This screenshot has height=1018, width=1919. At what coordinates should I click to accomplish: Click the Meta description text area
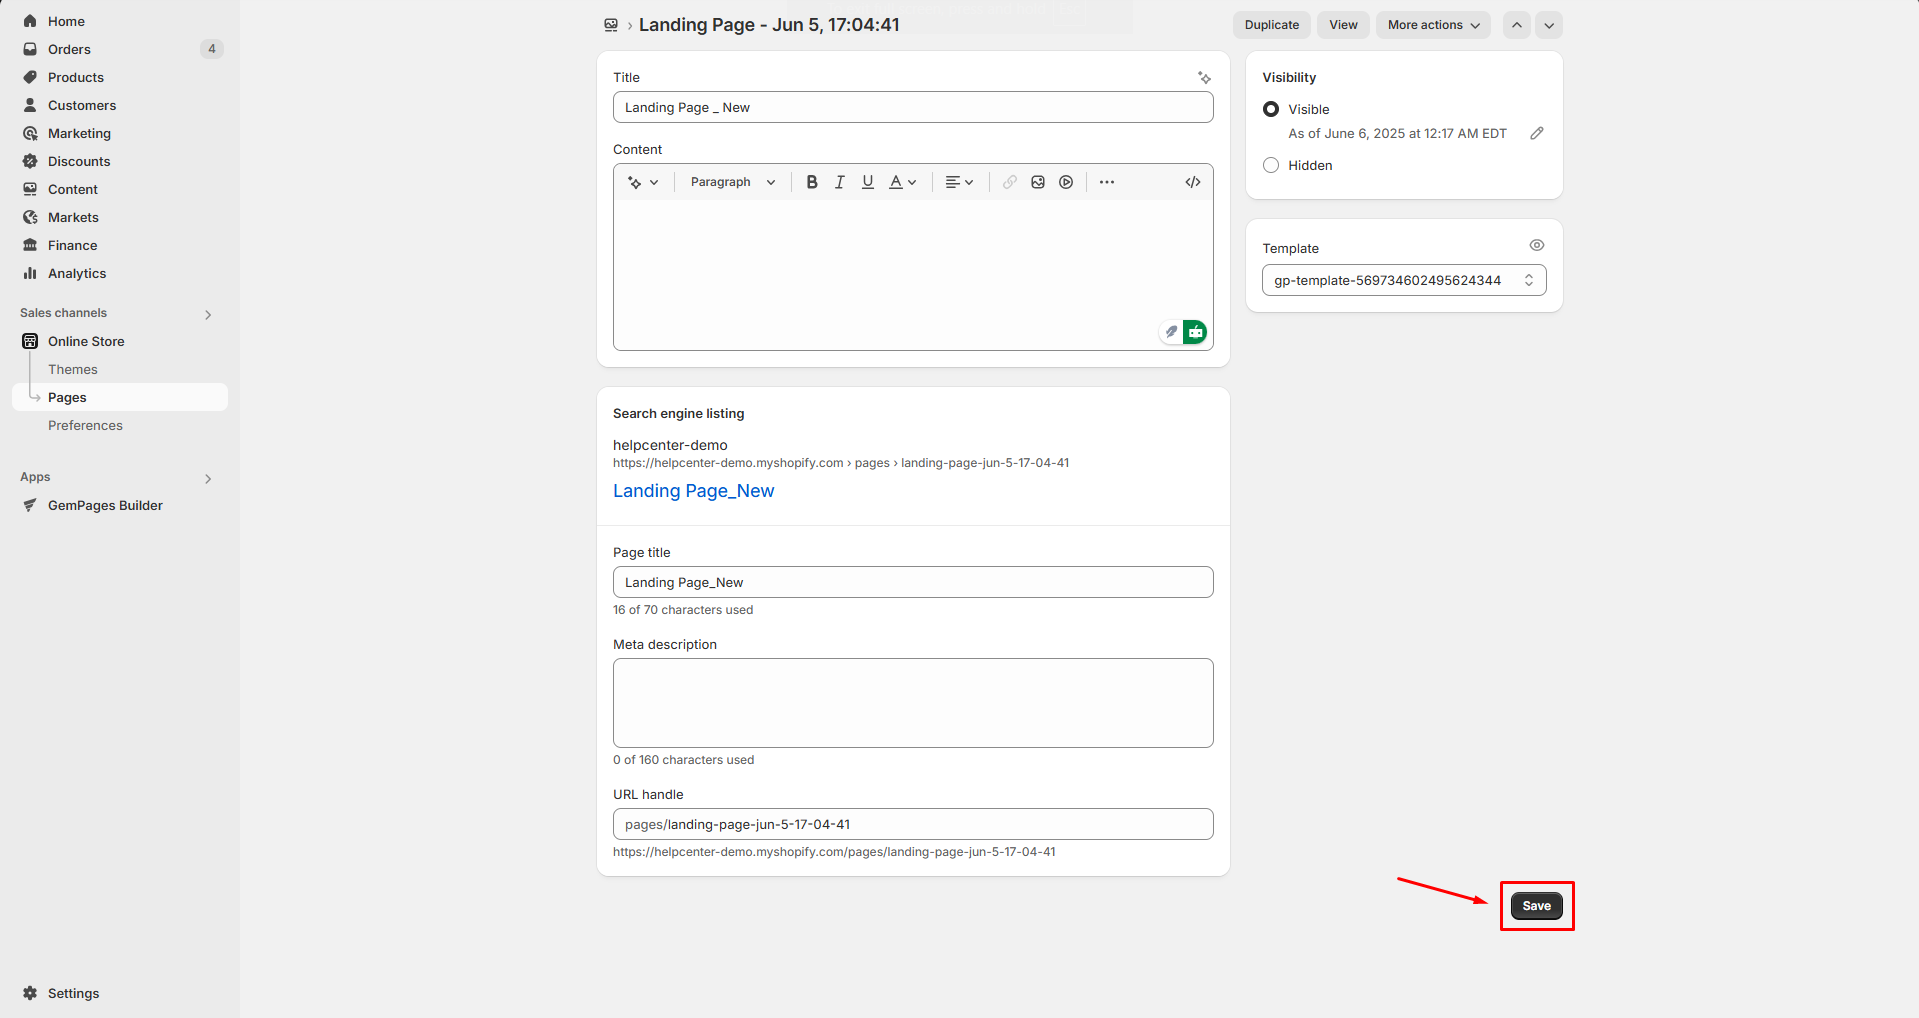point(912,702)
